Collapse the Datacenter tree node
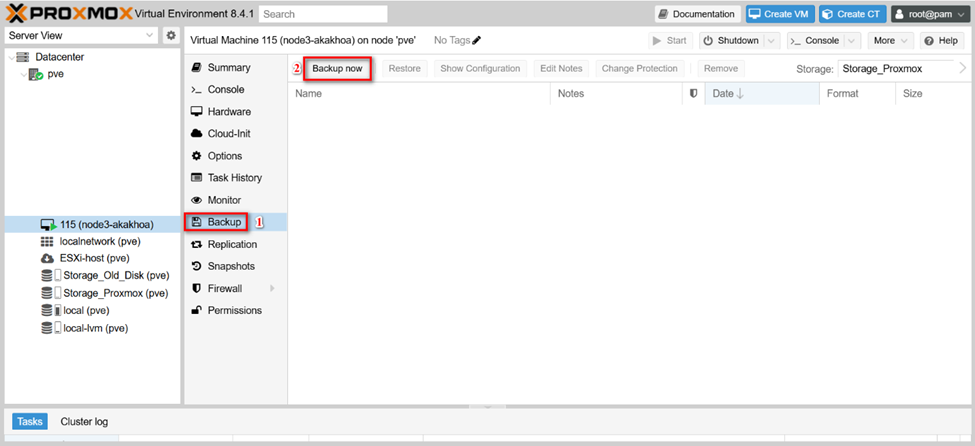This screenshot has height=446, width=975. click(11, 58)
